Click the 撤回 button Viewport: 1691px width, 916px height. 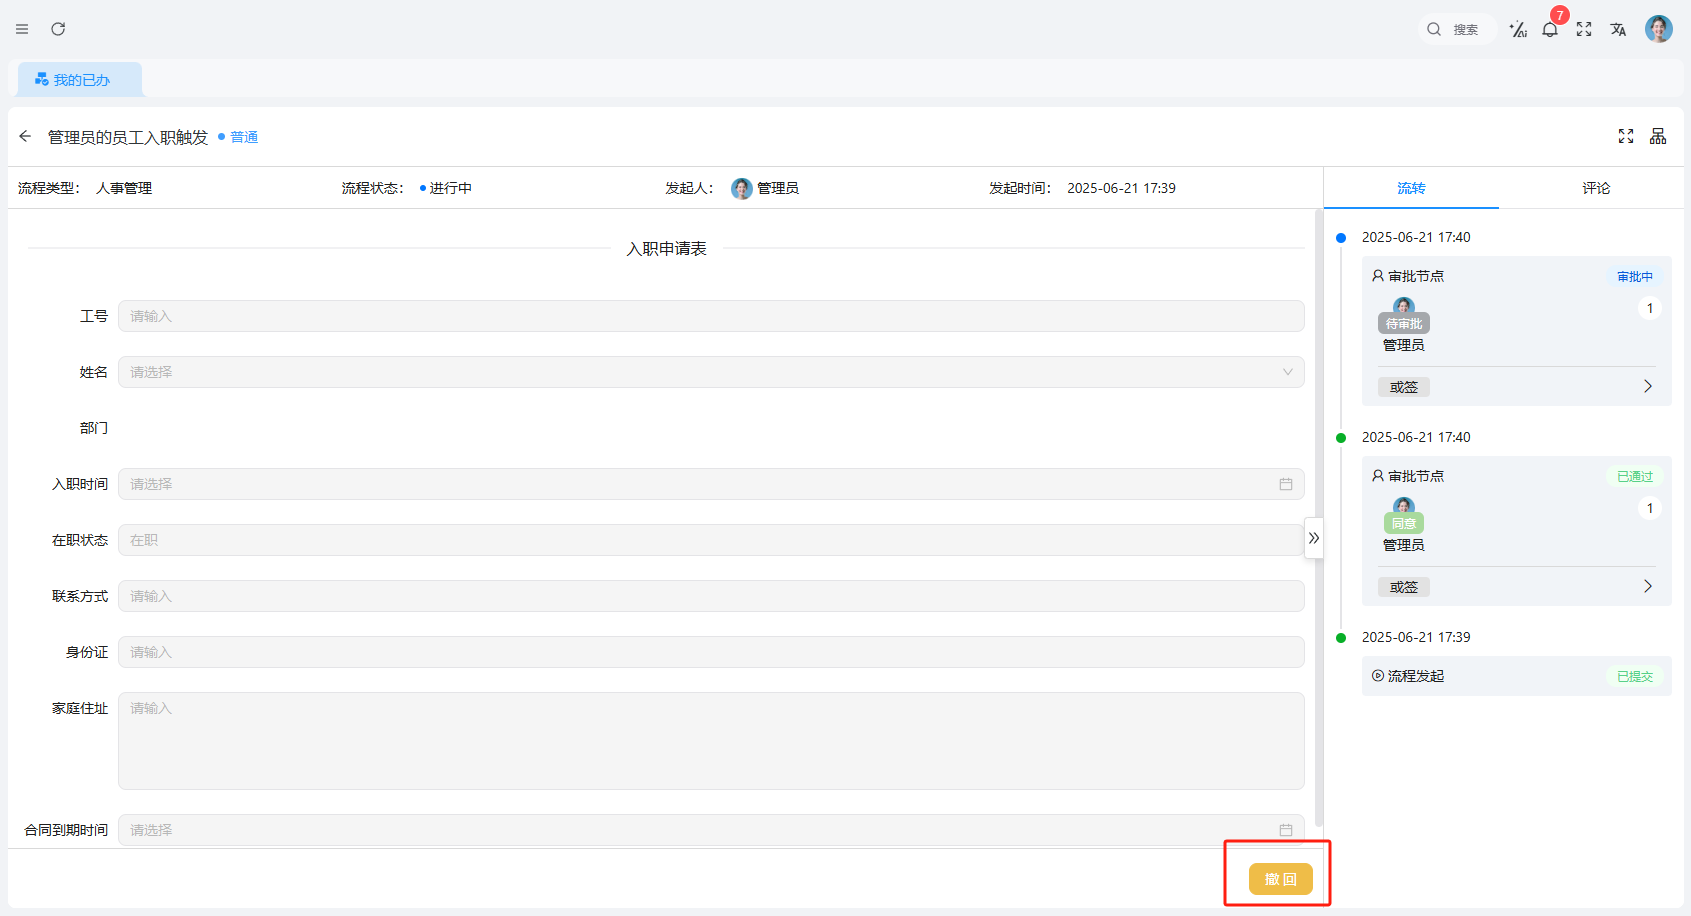pyautogui.click(x=1280, y=879)
